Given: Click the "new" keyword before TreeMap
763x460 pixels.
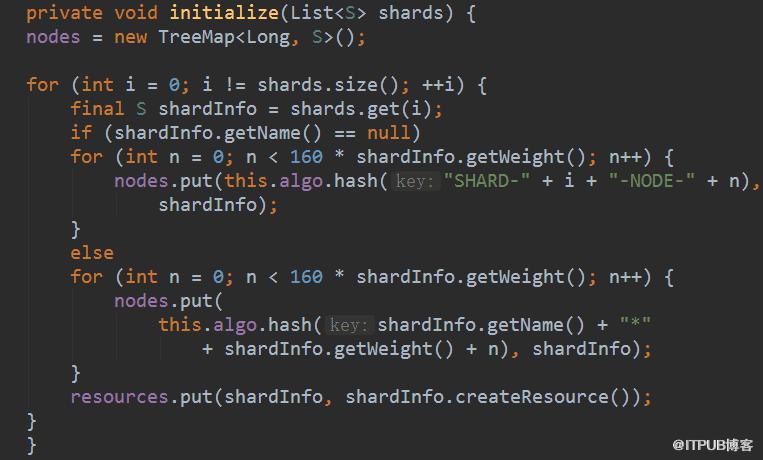Looking at the screenshot, I should coord(130,37).
